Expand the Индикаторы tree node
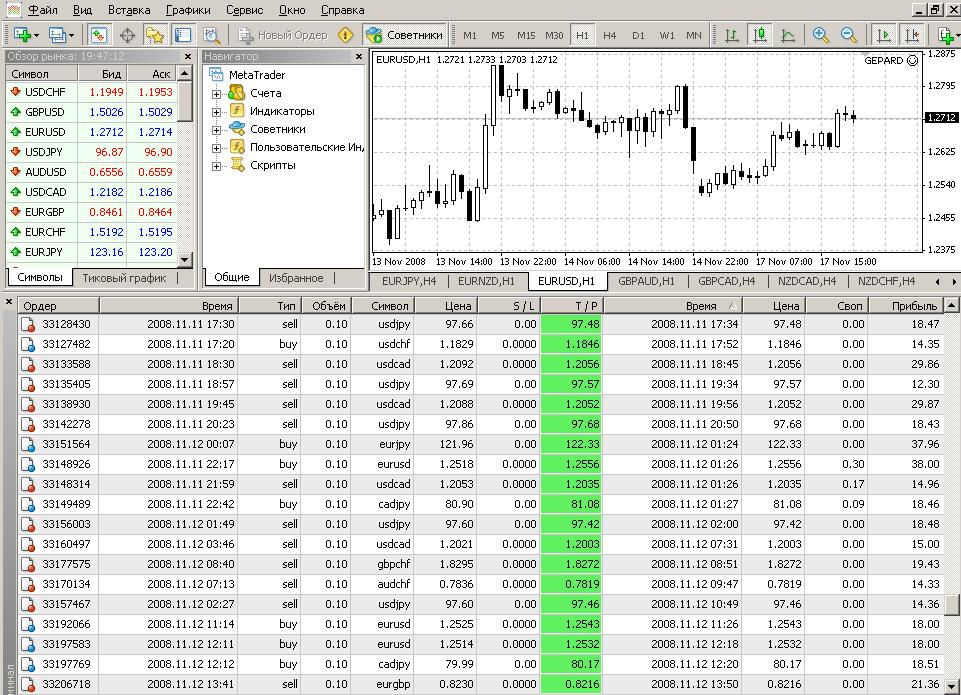 [216, 112]
